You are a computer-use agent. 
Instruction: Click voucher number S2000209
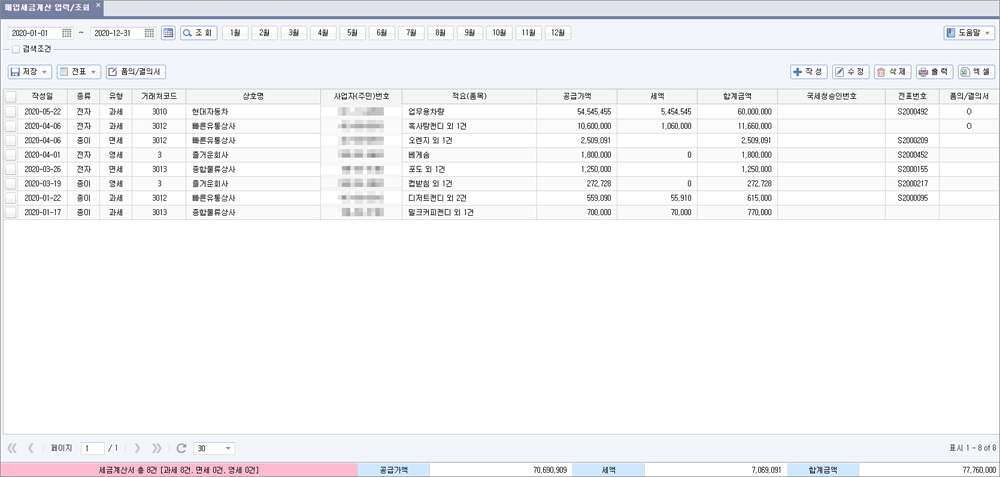click(x=912, y=140)
